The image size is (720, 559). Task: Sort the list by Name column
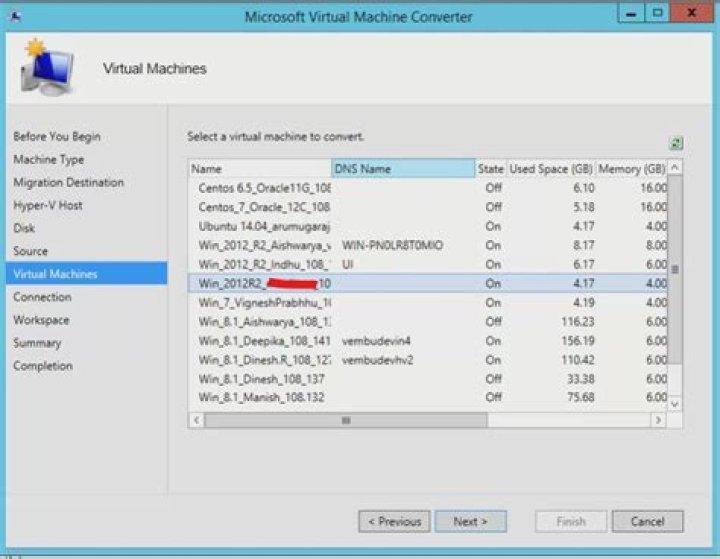click(260, 169)
